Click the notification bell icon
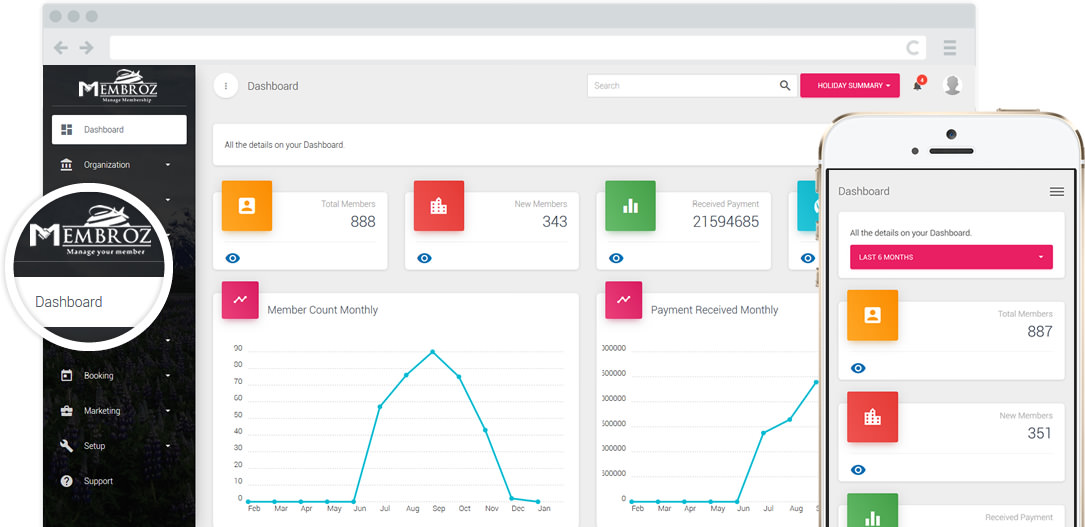1085x527 pixels. pos(917,86)
